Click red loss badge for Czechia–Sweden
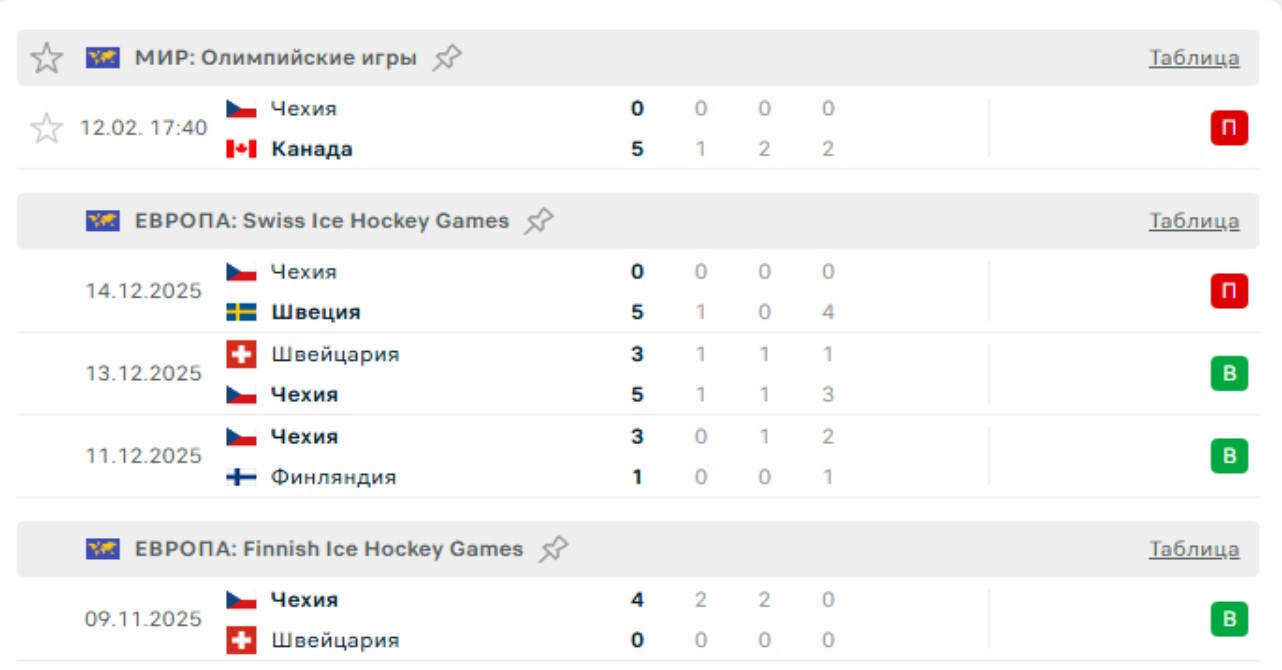This screenshot has width=1282, height=670. click(x=1229, y=291)
